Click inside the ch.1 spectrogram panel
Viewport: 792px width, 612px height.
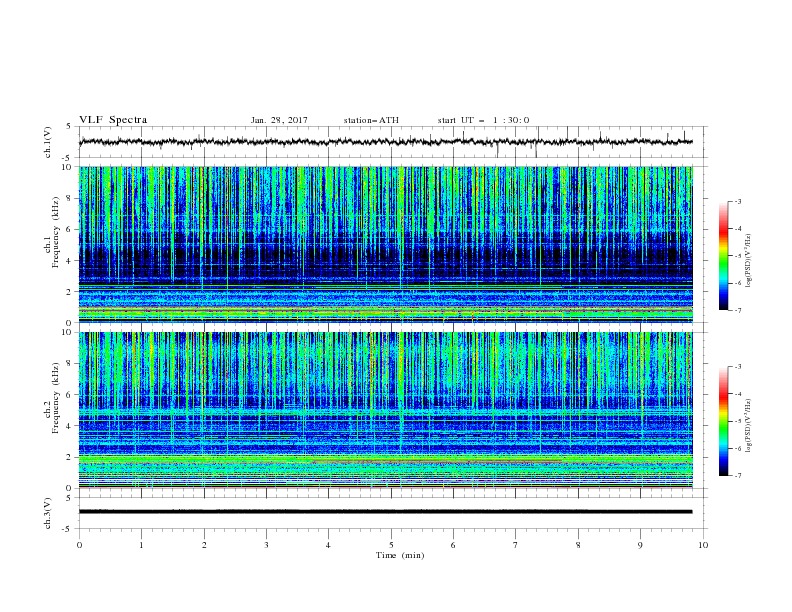[x=385, y=244]
